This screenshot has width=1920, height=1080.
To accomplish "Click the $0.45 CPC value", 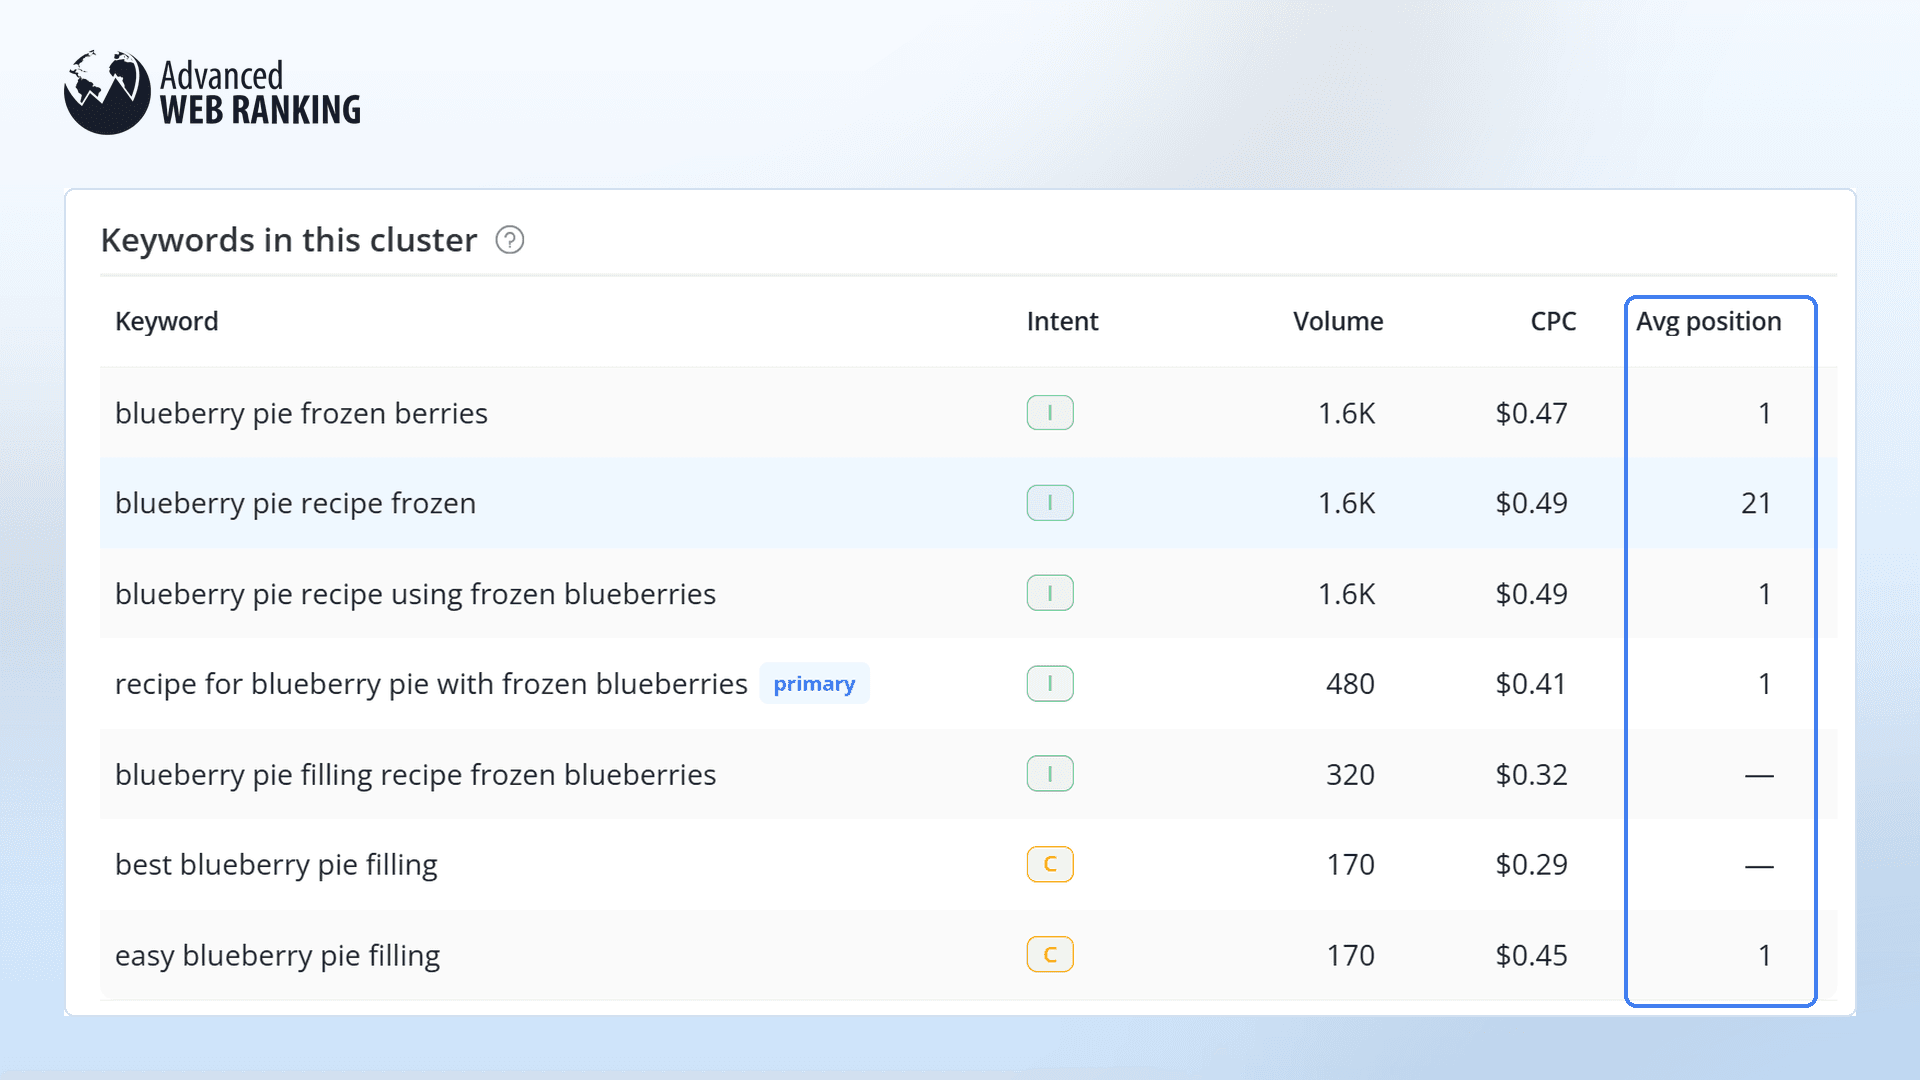I will click(x=1531, y=956).
